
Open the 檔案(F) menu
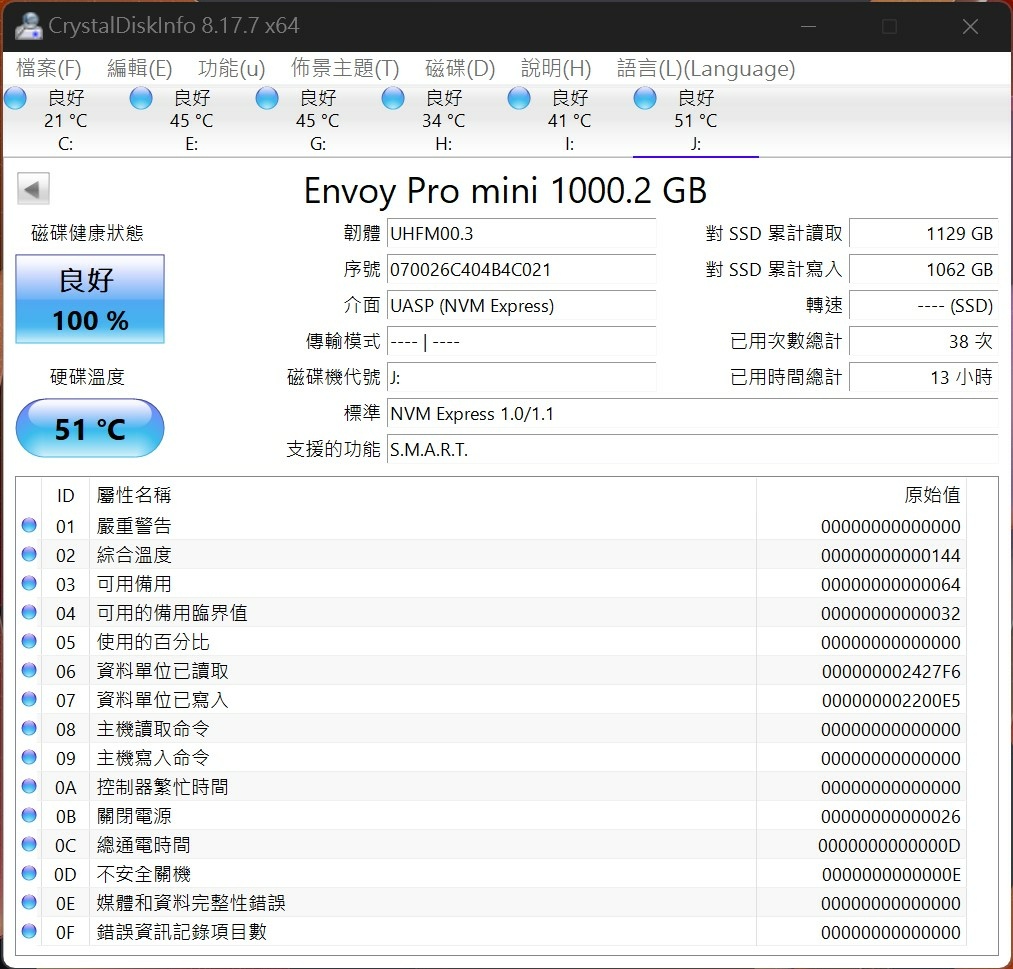tap(48, 68)
